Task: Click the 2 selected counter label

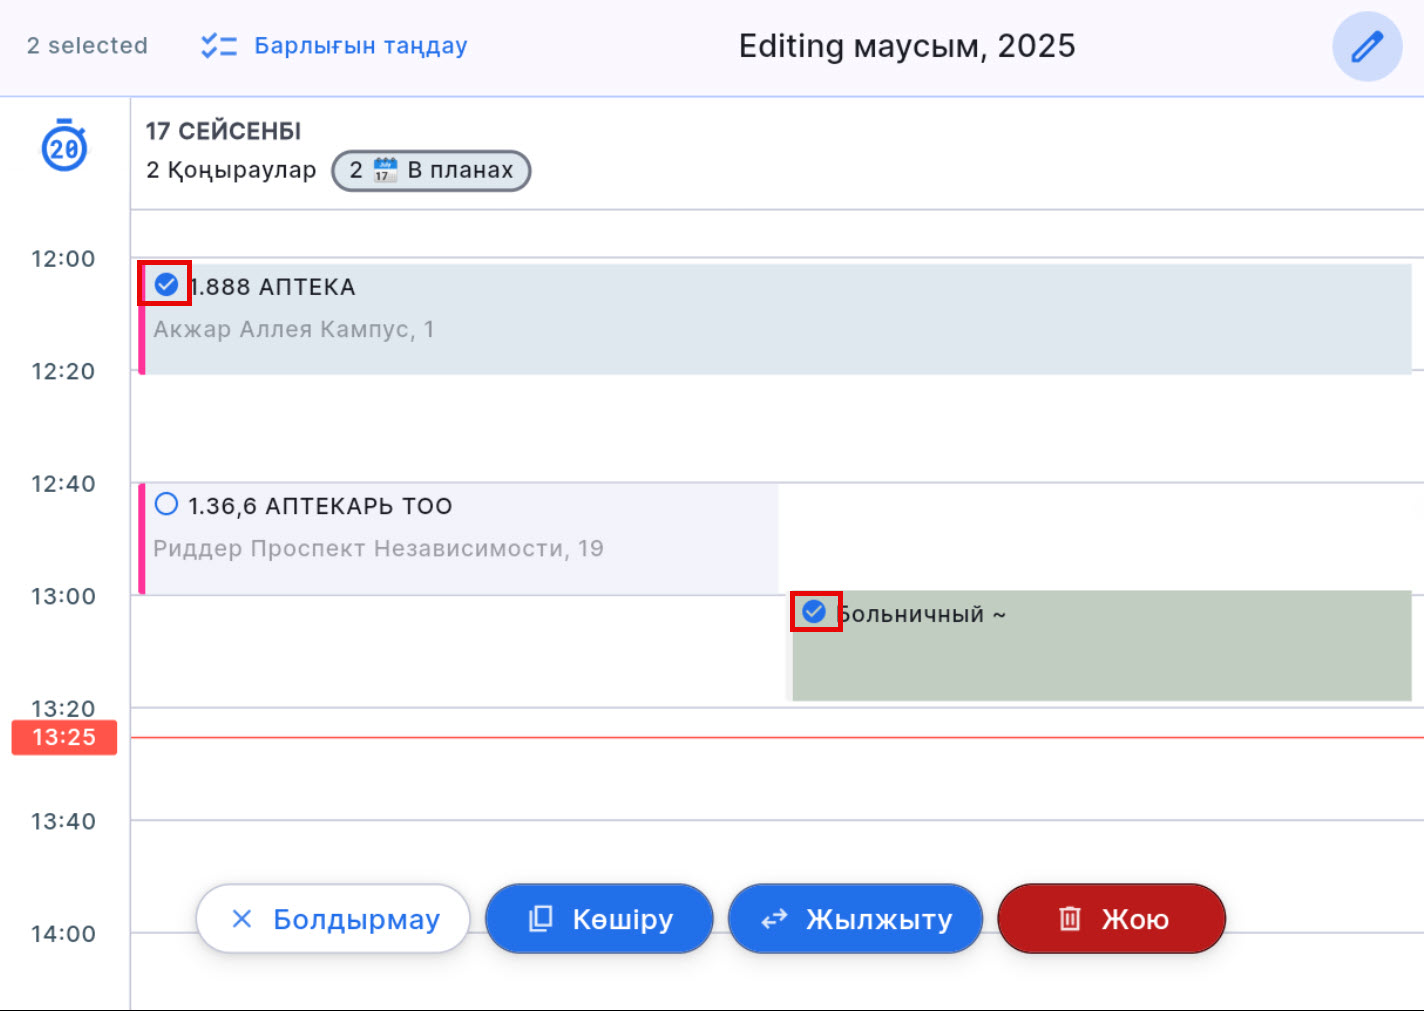Action: pos(87,46)
